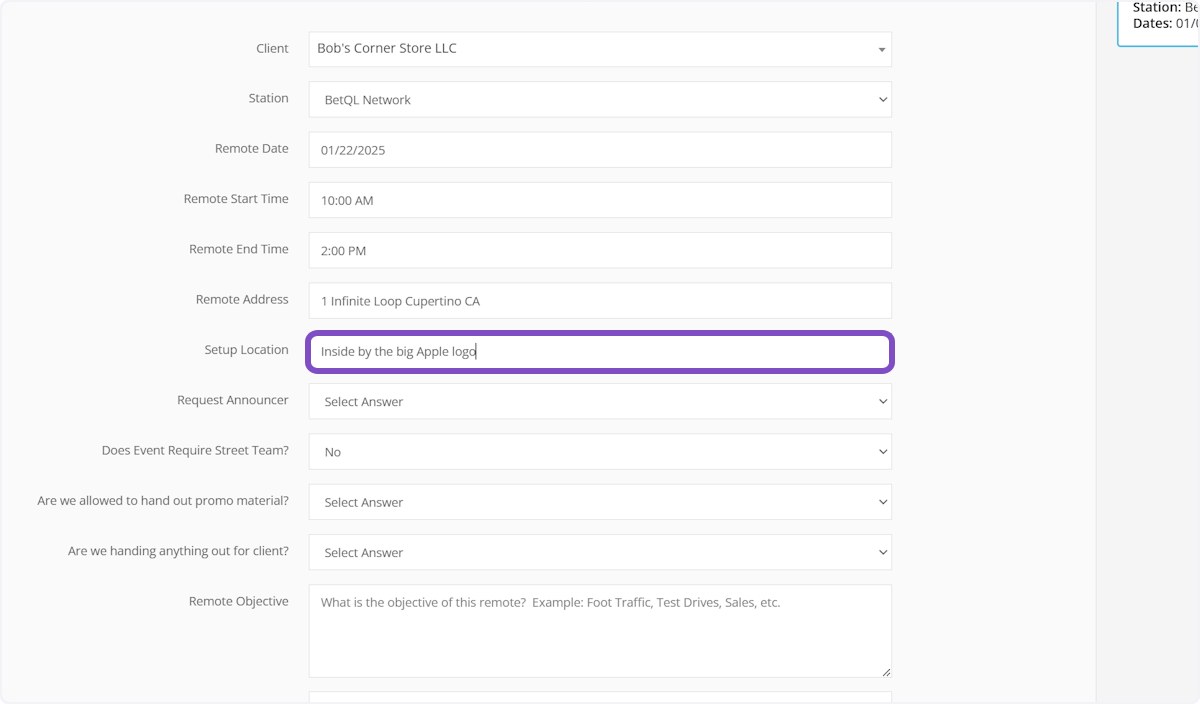Focus the Remote End Time field
Screen dimensions: 1200x704
pyautogui.click(x=599, y=250)
